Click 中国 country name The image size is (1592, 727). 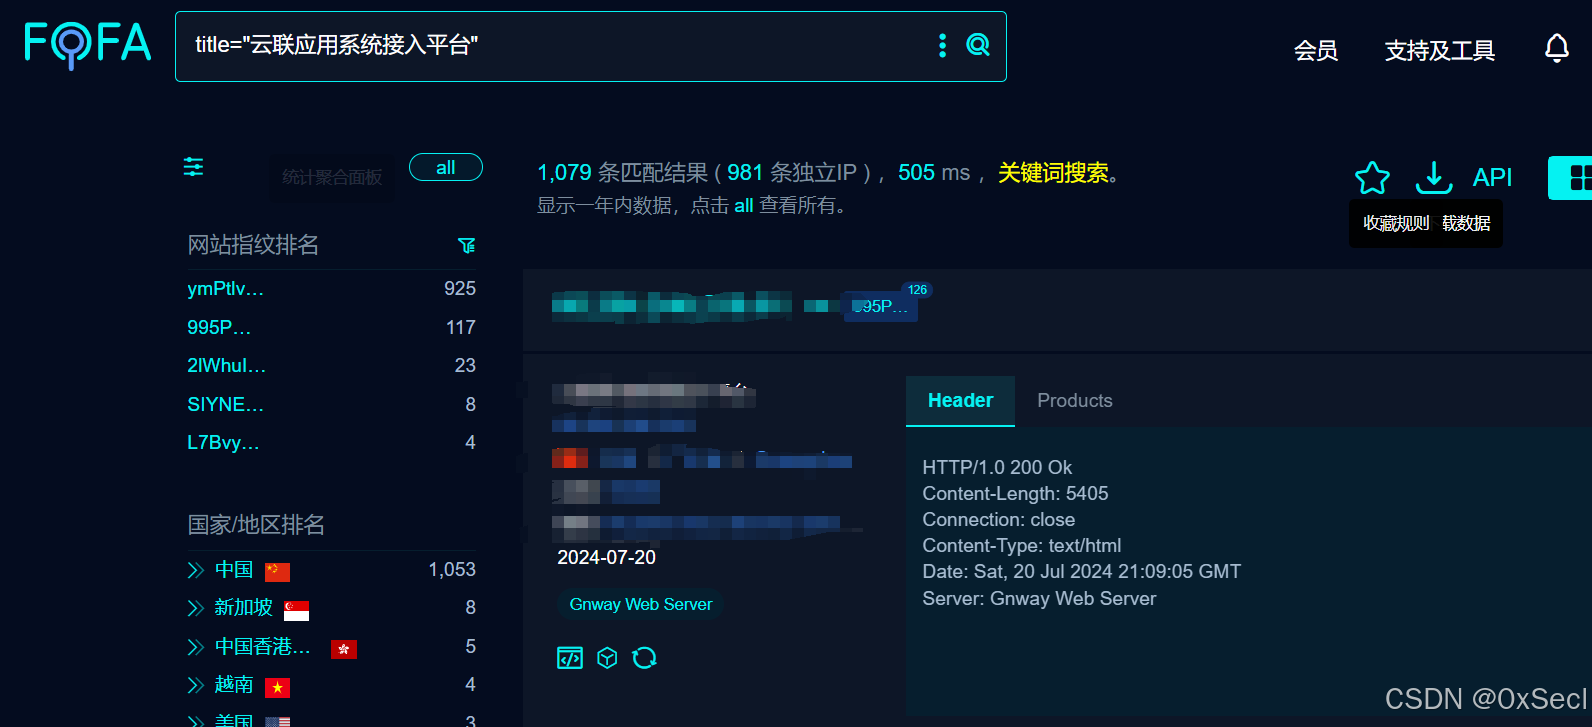point(234,570)
